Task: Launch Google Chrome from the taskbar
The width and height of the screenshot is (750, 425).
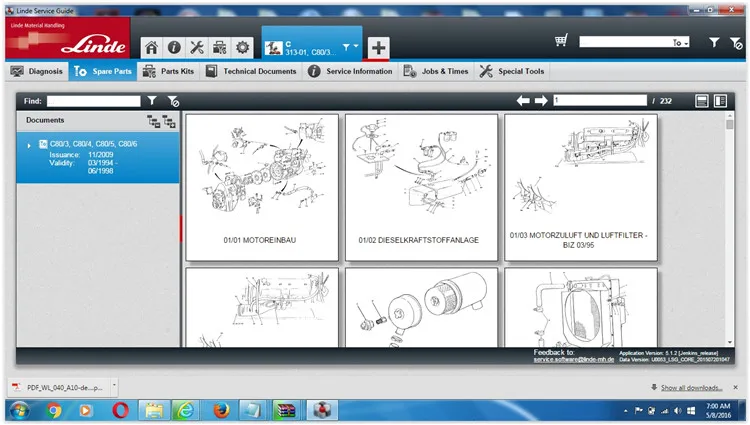Action: click(x=55, y=411)
